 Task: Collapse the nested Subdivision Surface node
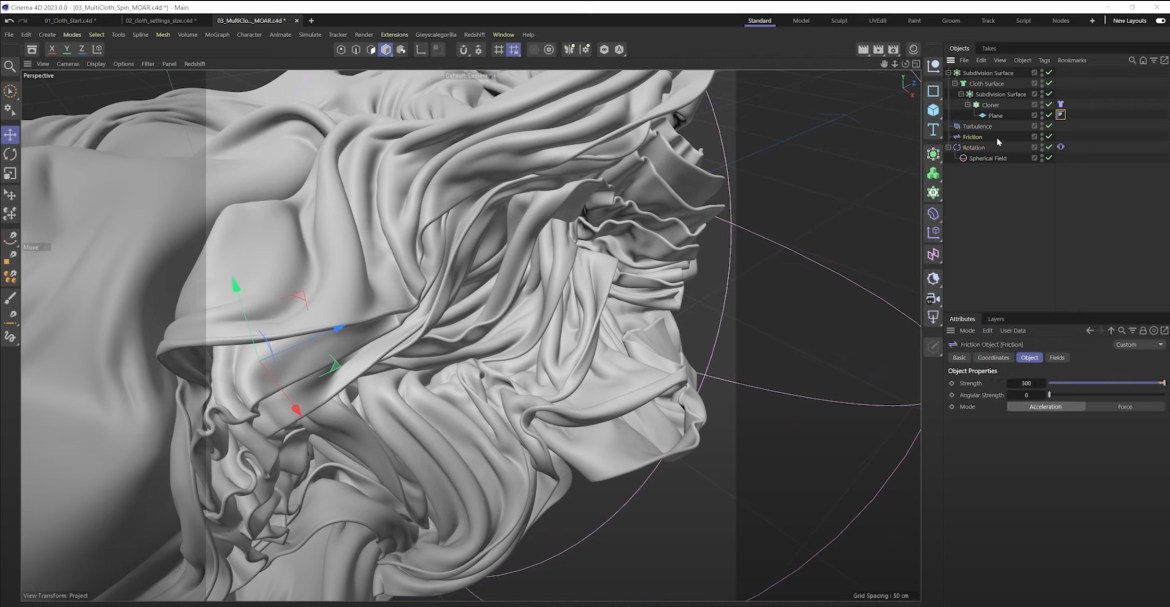[961, 94]
